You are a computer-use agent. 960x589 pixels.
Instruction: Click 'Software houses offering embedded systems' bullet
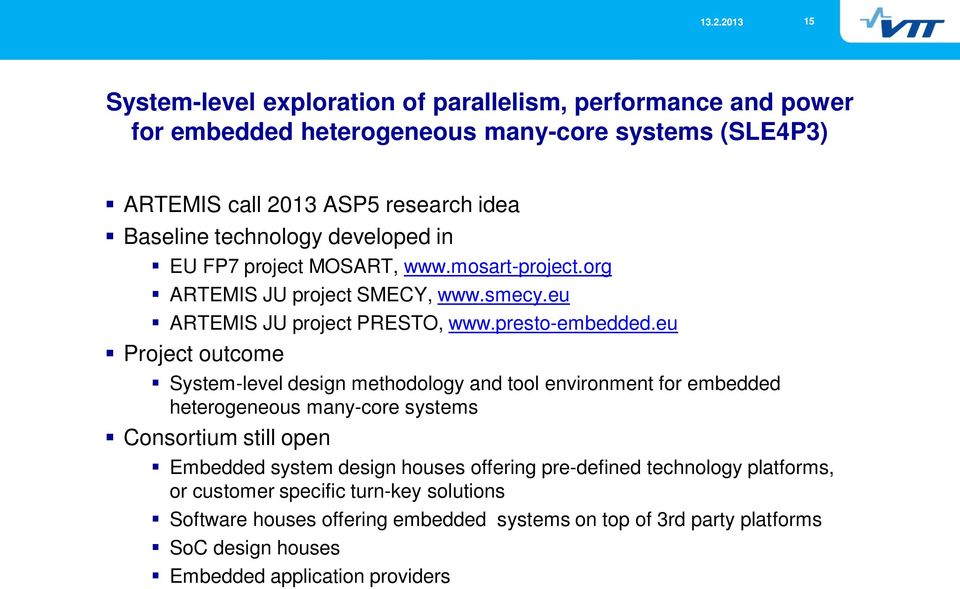pos(495,520)
